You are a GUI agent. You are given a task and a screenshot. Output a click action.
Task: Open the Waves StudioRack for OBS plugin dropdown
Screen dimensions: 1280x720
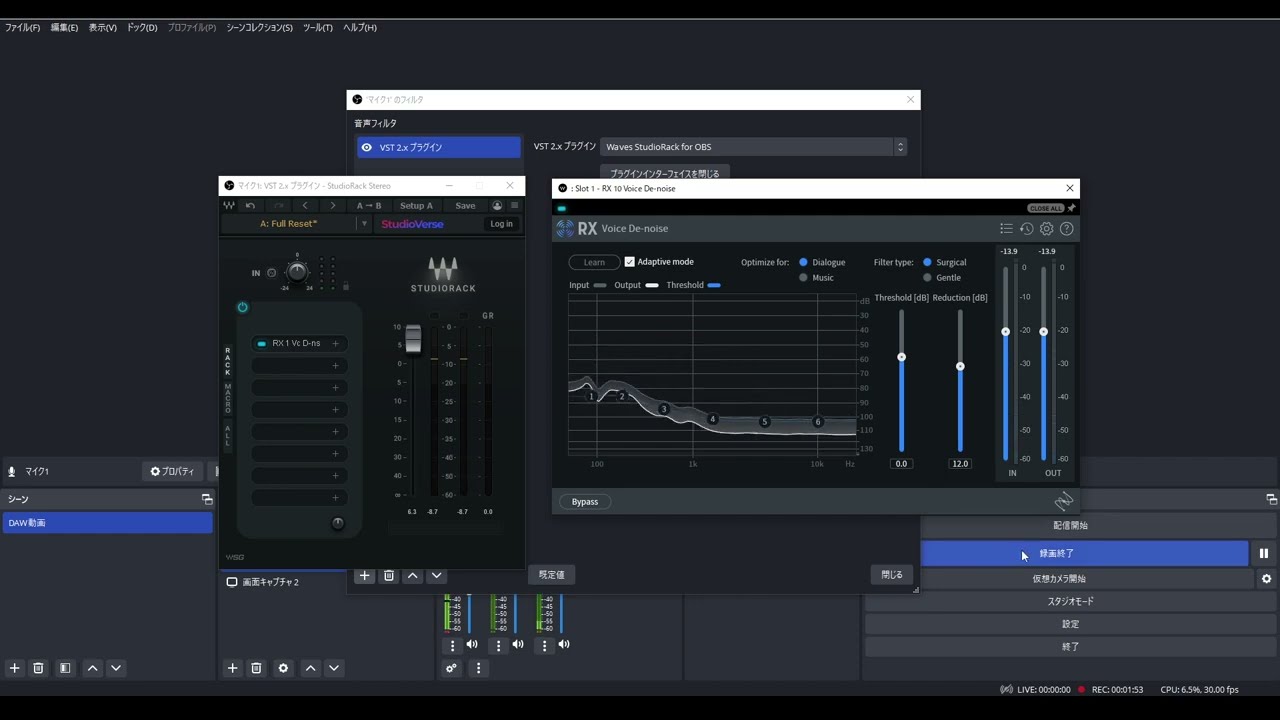[x=753, y=147]
